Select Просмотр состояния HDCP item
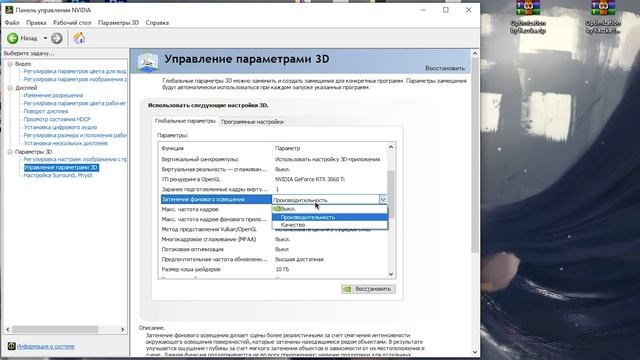Screen dimensions: 640x360 pyautogui.click(x=57, y=120)
